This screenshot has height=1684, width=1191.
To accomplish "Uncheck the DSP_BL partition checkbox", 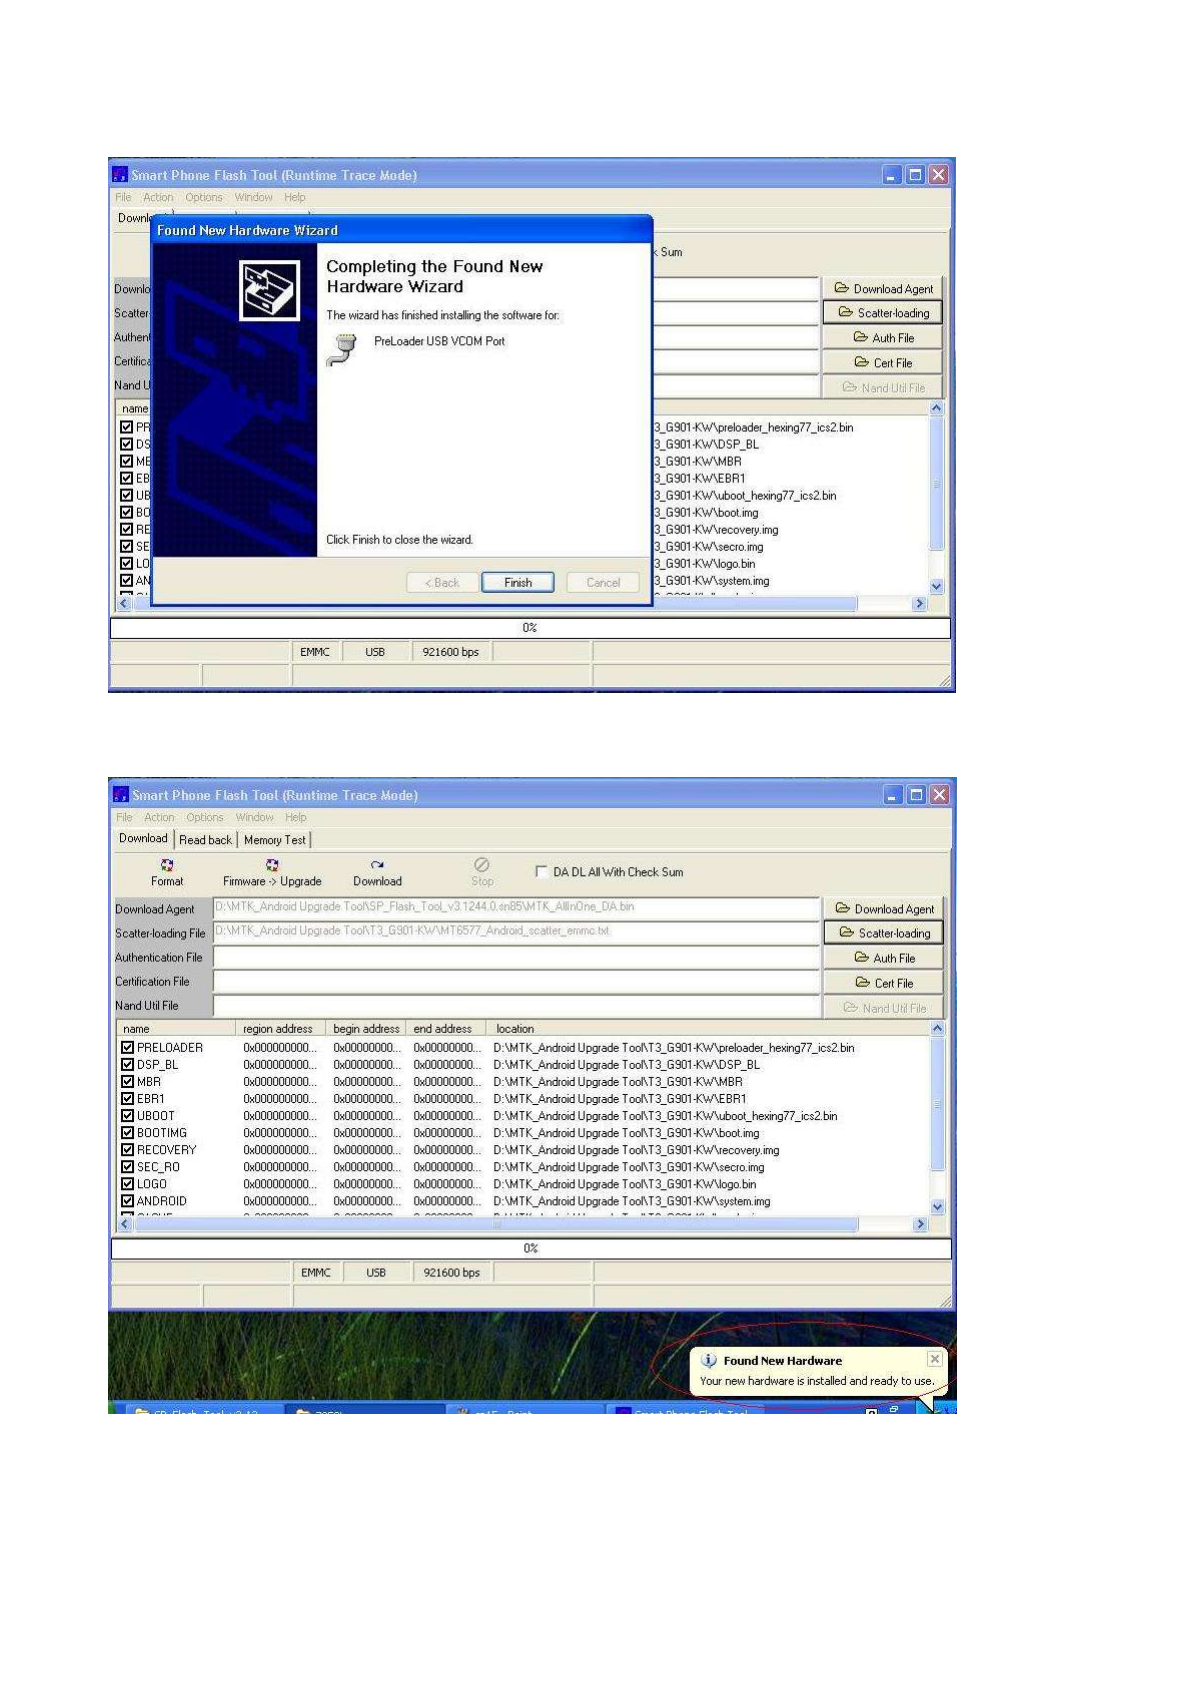I will tap(127, 1064).
